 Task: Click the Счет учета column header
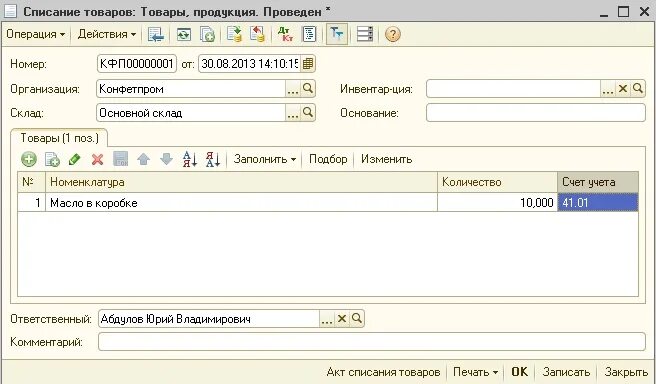(598, 182)
